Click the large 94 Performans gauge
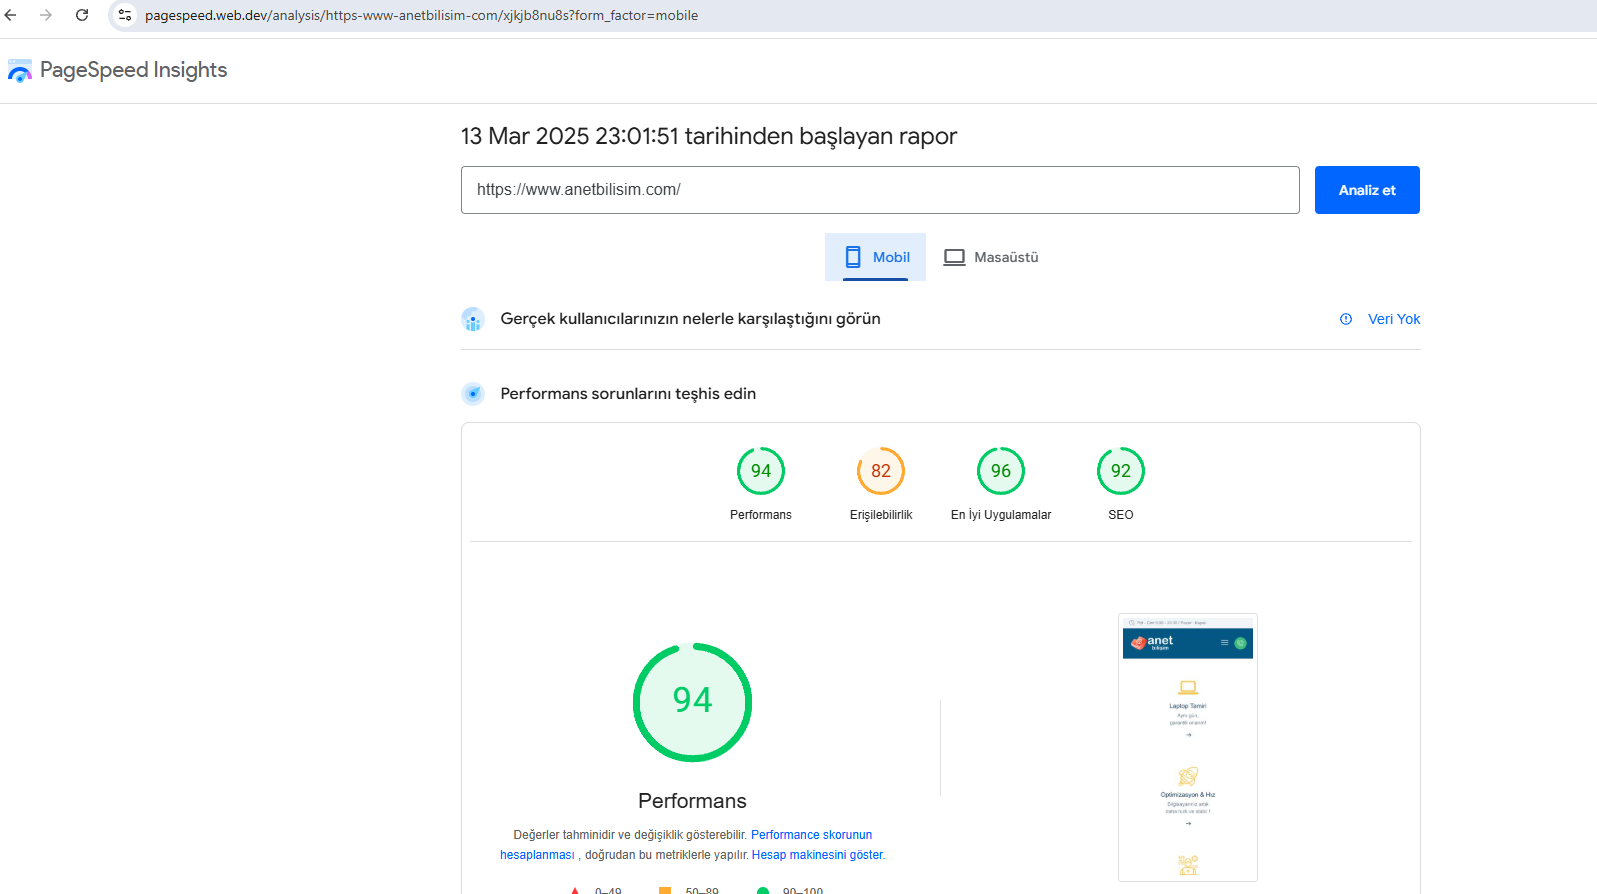Screen dimensions: 1597x894 pyautogui.click(x=692, y=702)
